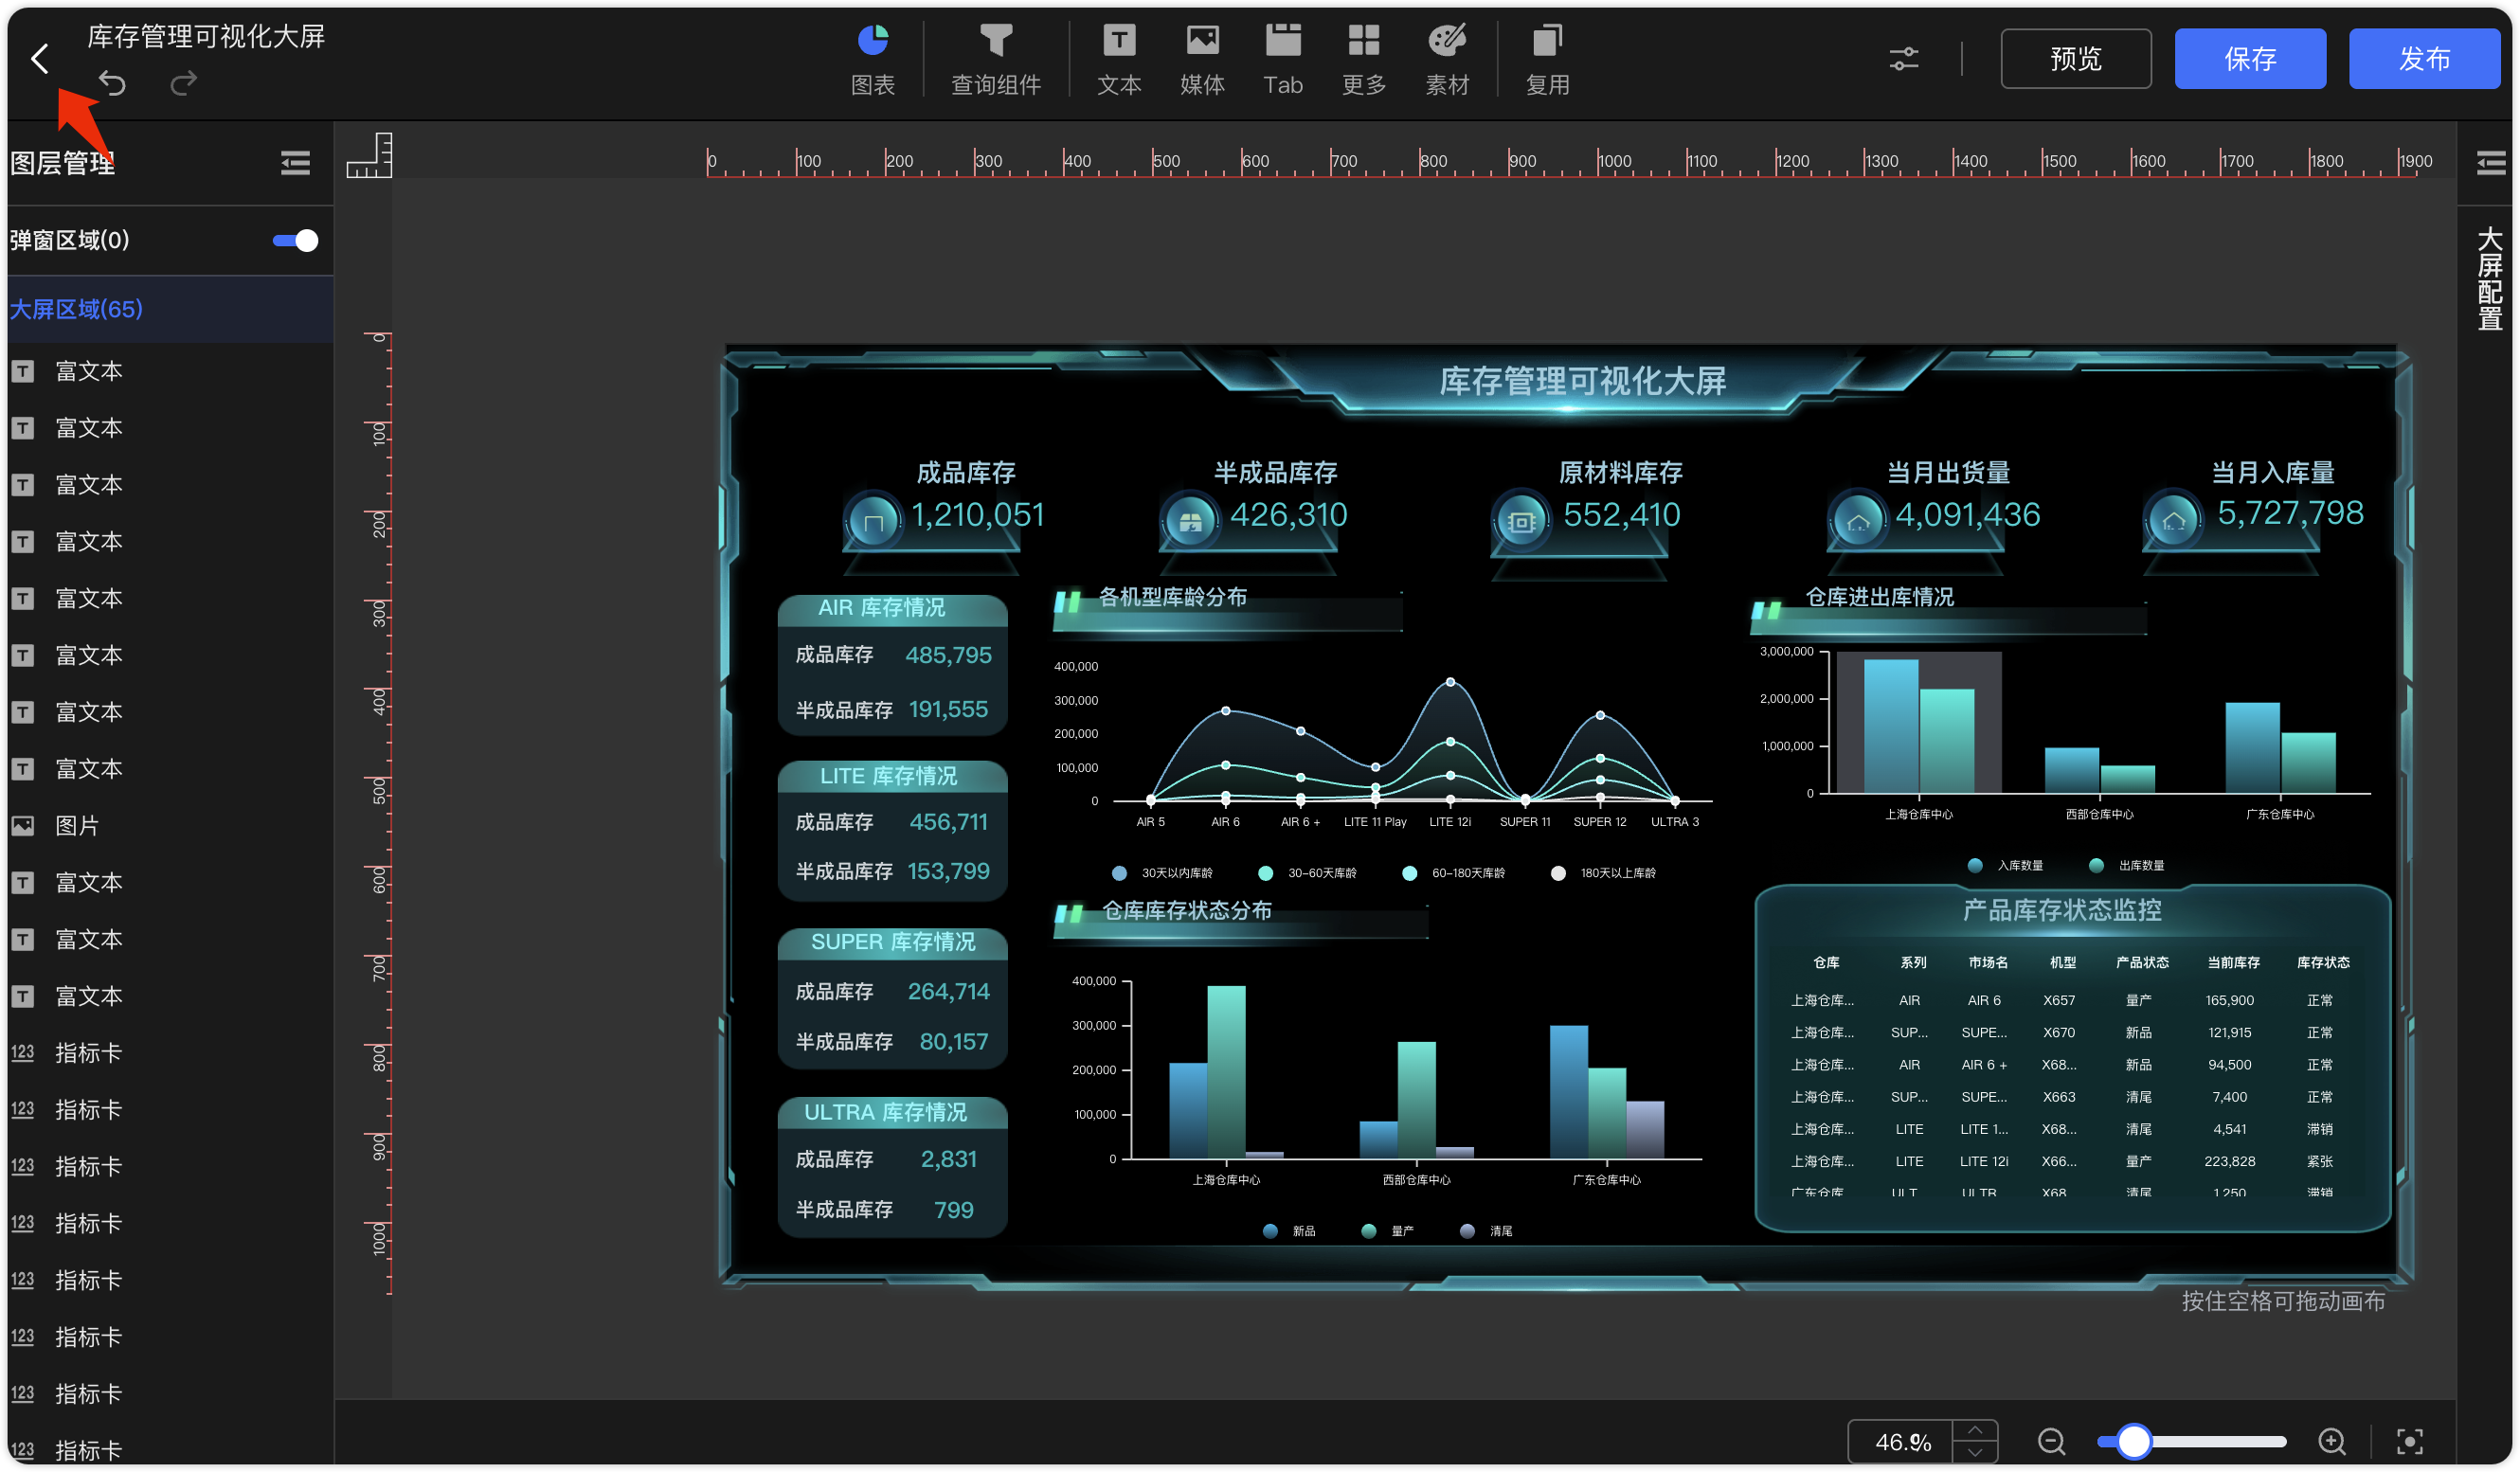
Task: Go back using the left arrow icon
Action: 39,58
